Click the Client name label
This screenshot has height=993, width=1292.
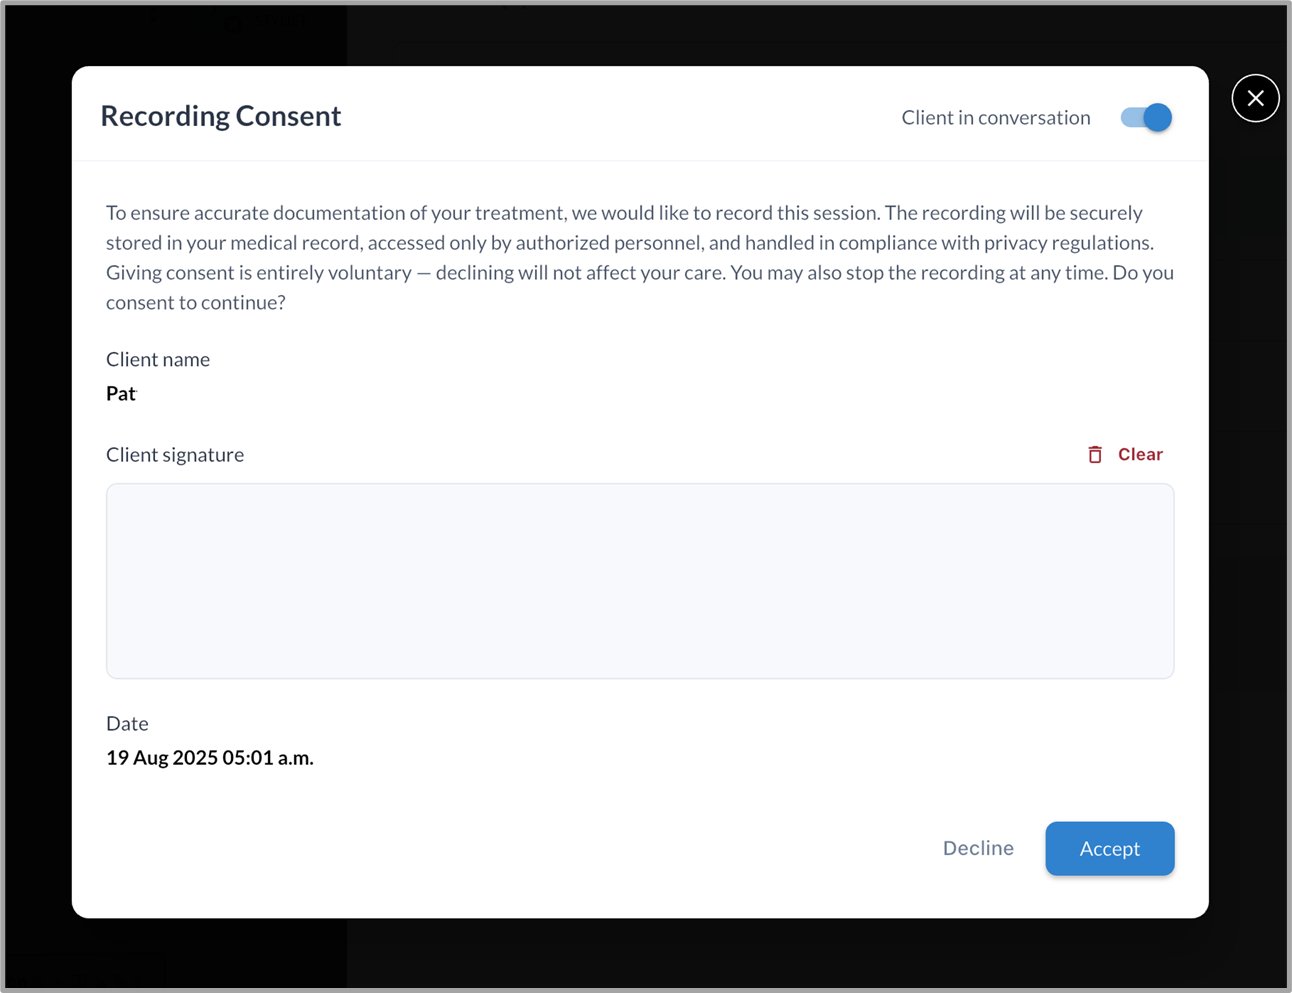pyautogui.click(x=158, y=359)
